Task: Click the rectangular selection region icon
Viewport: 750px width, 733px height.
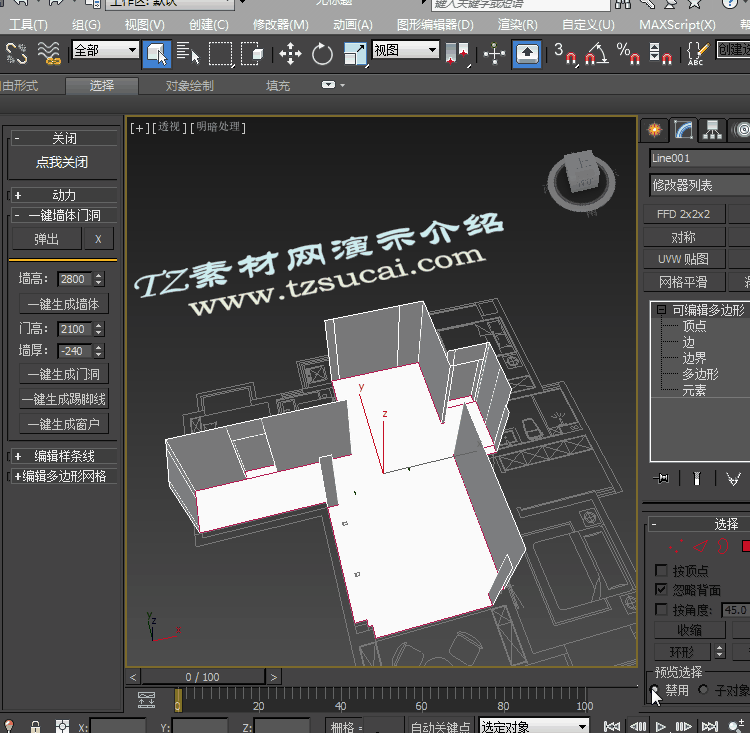Action: [220, 53]
